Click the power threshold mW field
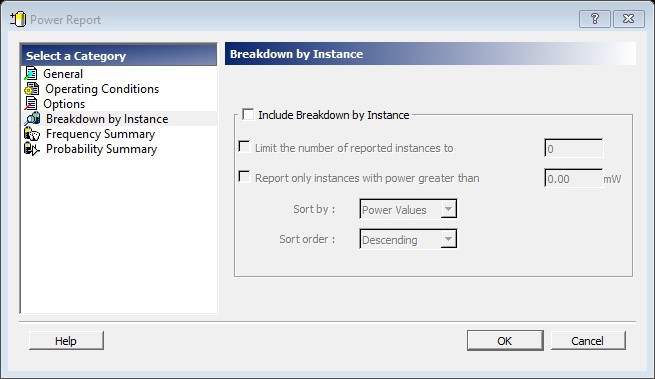 coord(574,178)
